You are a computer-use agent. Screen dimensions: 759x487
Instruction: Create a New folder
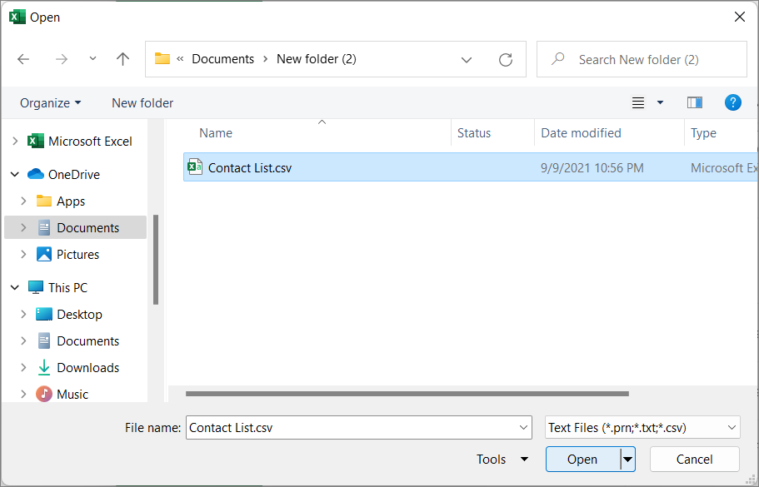(142, 103)
